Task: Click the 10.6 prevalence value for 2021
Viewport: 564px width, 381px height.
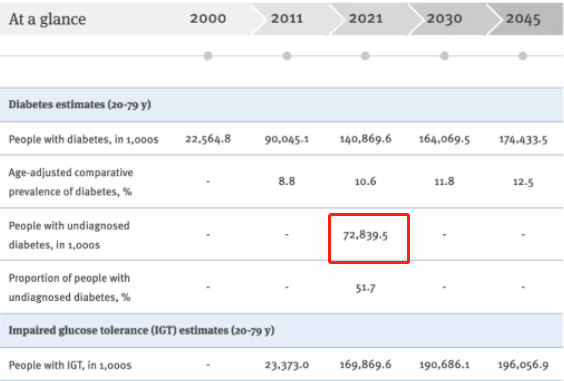Action: pyautogui.click(x=365, y=181)
